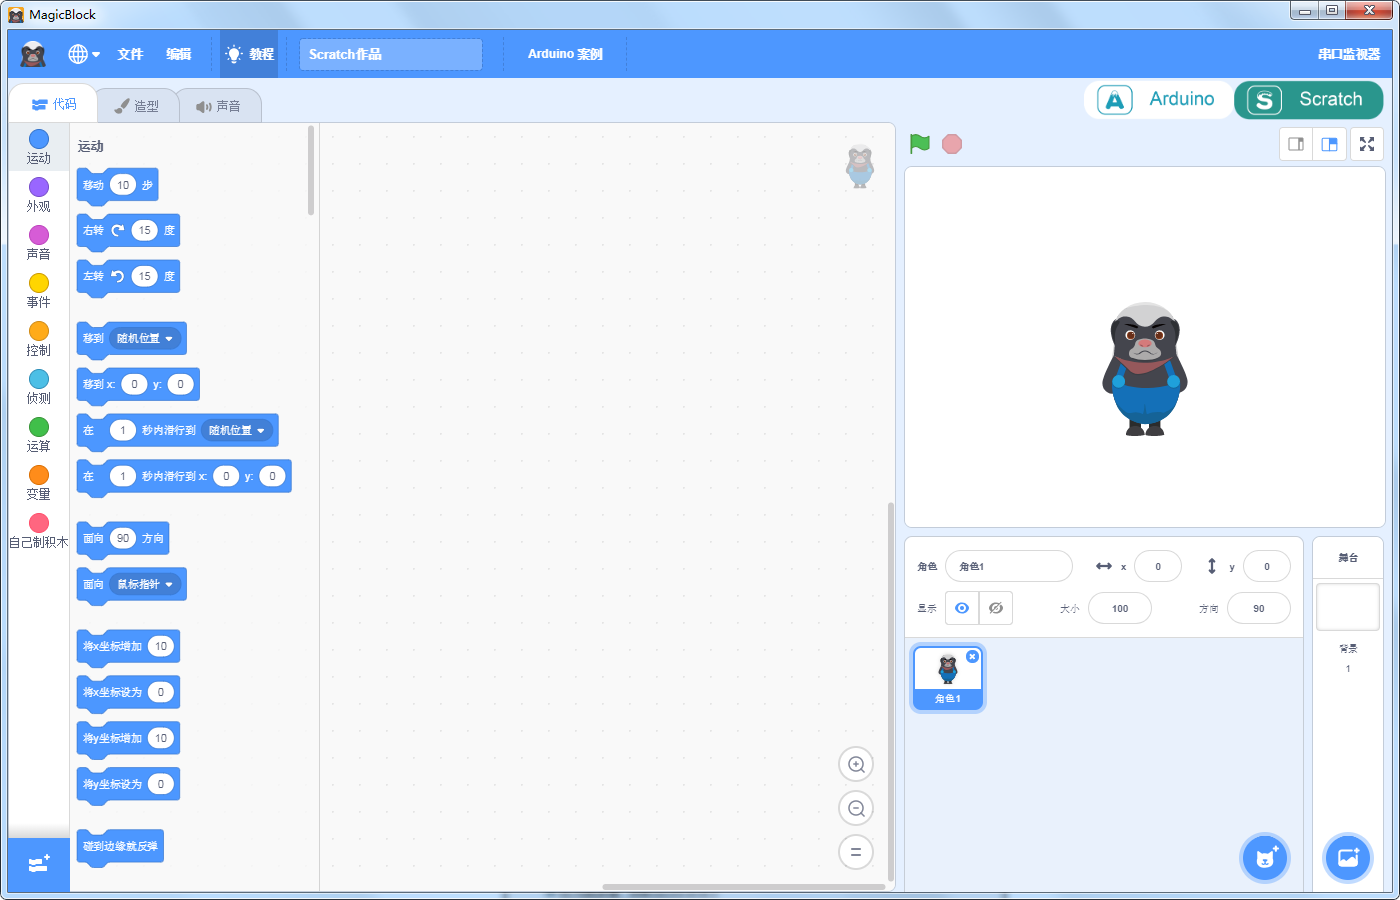Click the sprite on the stage

point(1145,369)
